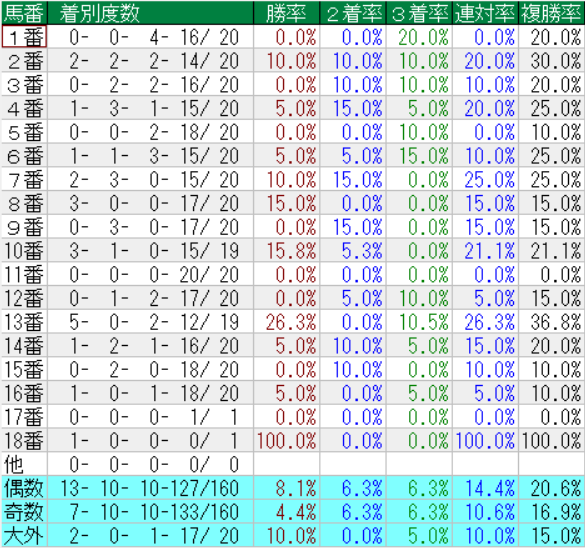Click the 3着率 column header
Viewport: 585px width, 548px height.
coord(419,13)
